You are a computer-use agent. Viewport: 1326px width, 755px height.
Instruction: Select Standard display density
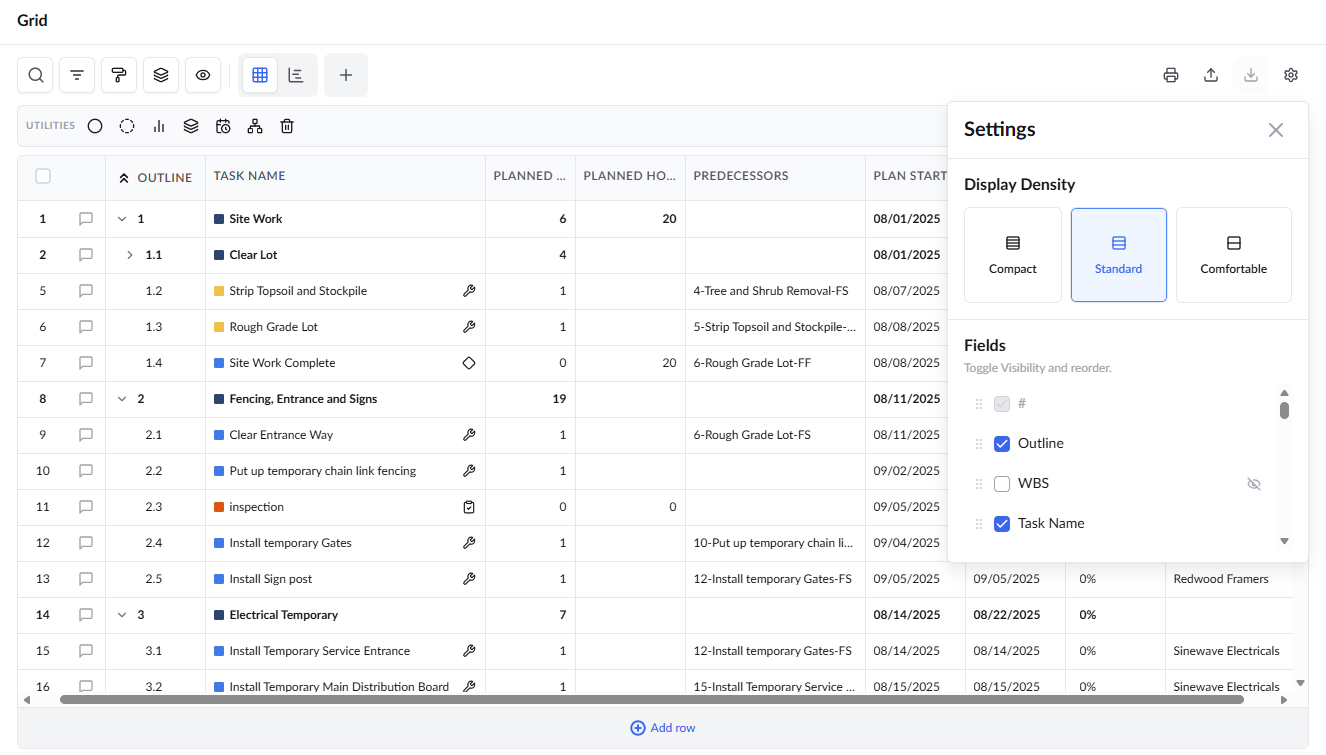tap(1119, 255)
